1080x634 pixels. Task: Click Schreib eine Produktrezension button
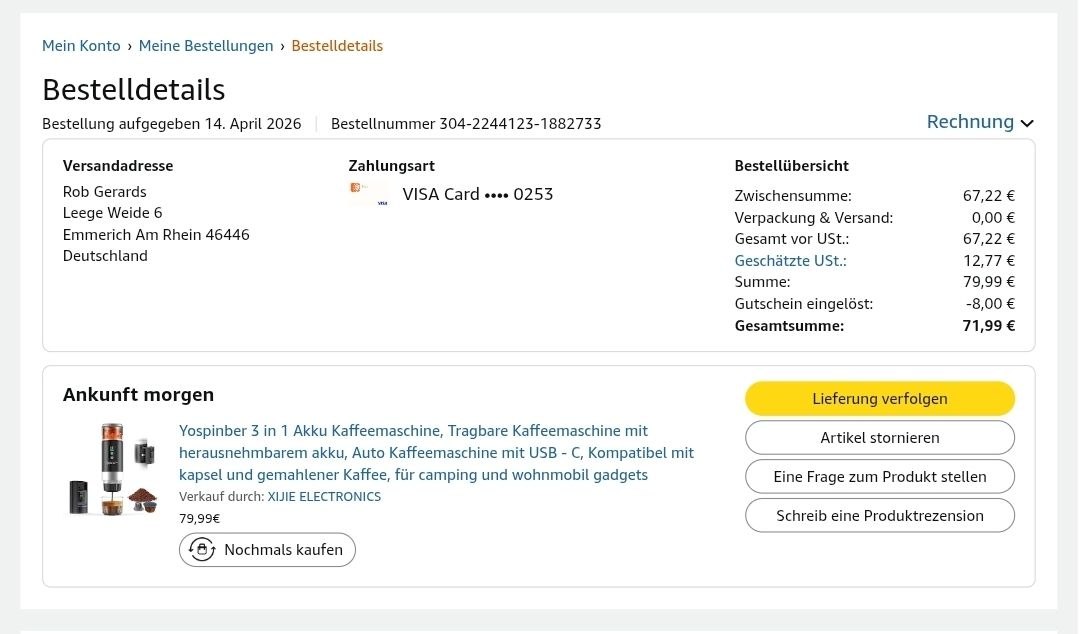coord(879,515)
